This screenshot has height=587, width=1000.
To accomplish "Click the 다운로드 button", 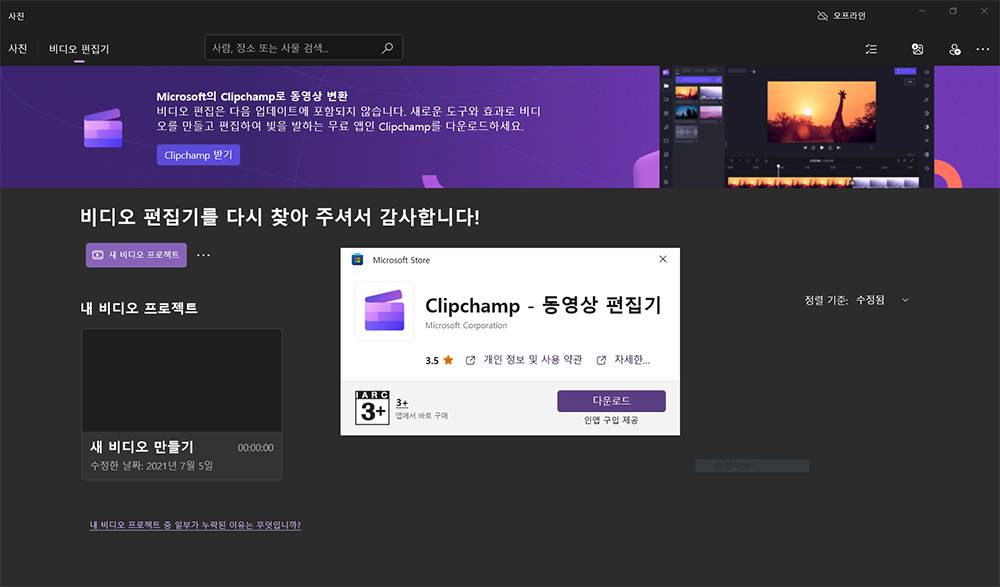I will click(x=611, y=401).
